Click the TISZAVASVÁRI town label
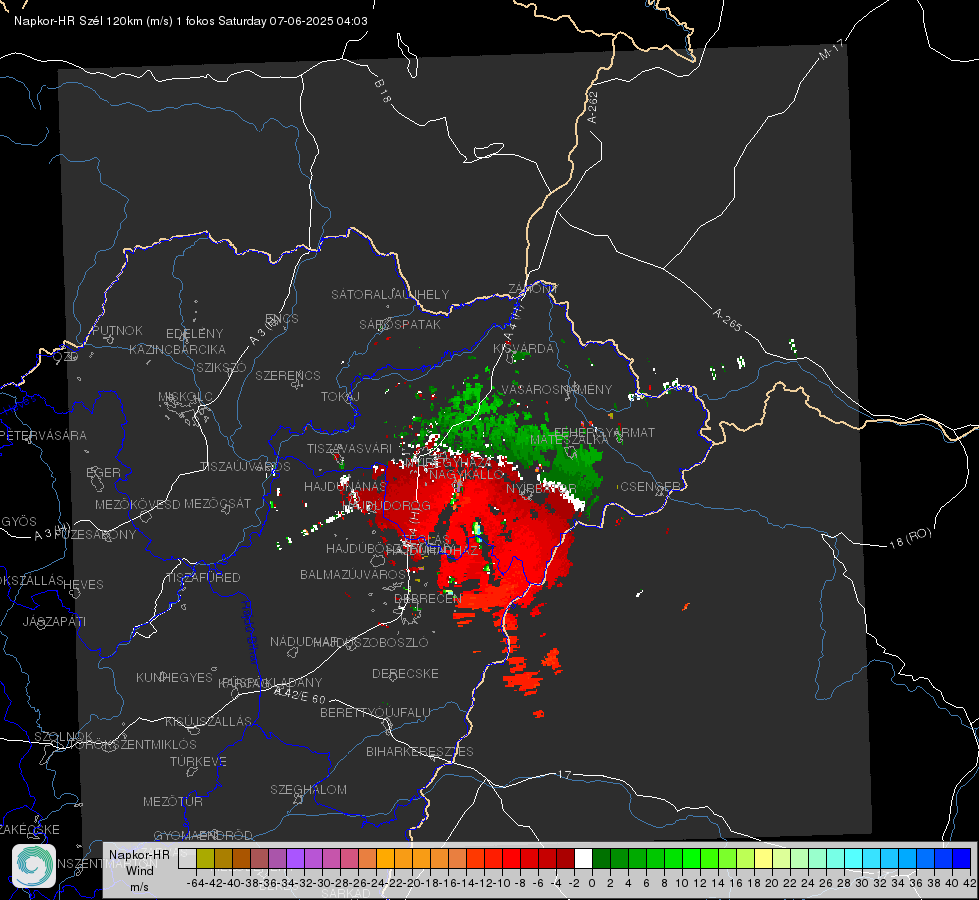The height and width of the screenshot is (900, 979). point(349,448)
